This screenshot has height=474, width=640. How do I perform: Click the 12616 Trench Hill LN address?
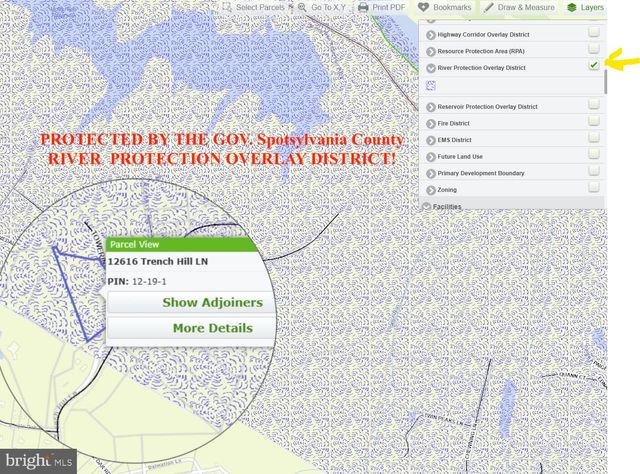(158, 261)
